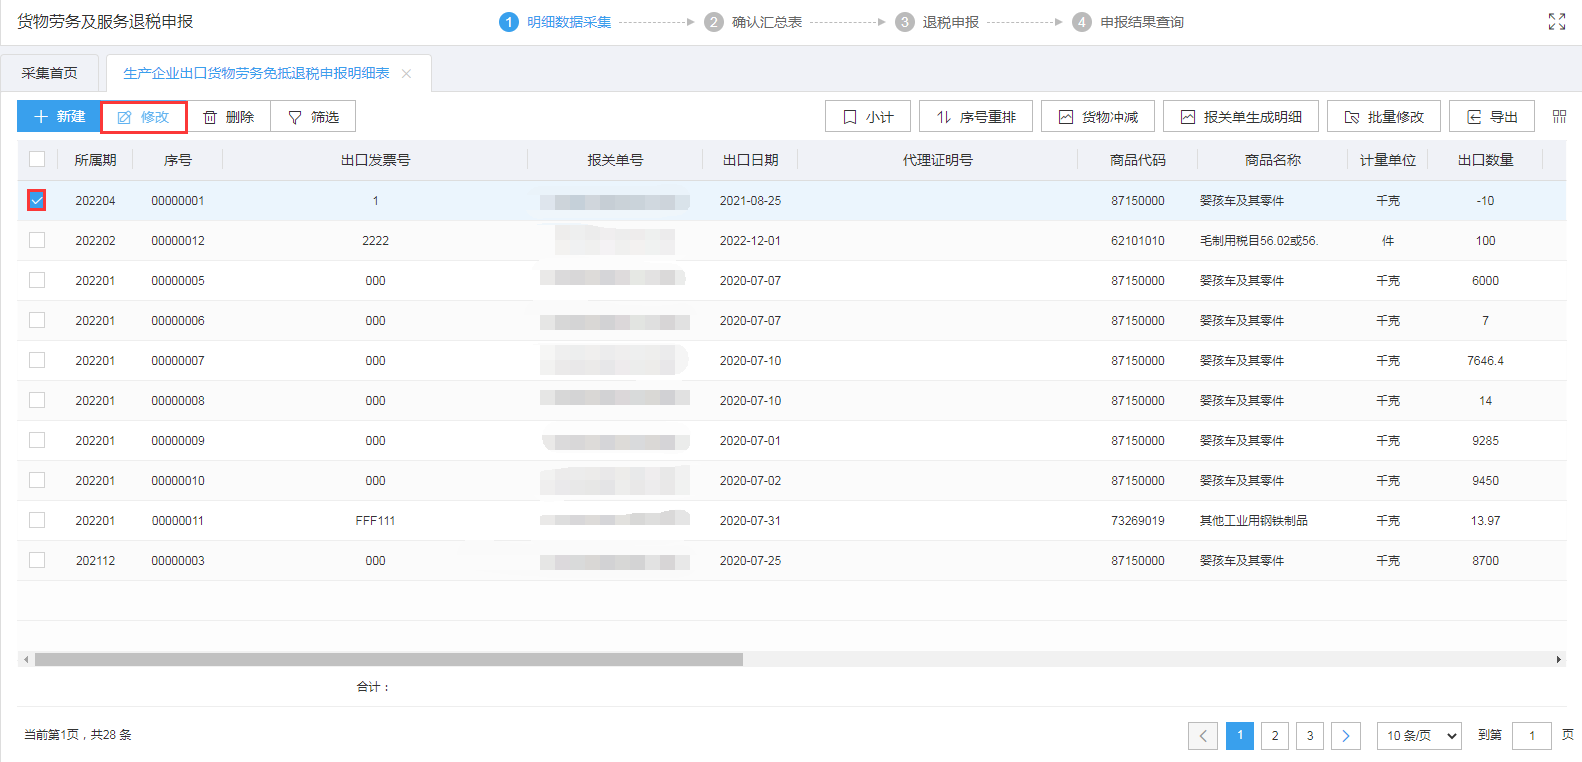Click product code 73269019 cell
Screen dimensions: 1582x762
coord(1138,521)
